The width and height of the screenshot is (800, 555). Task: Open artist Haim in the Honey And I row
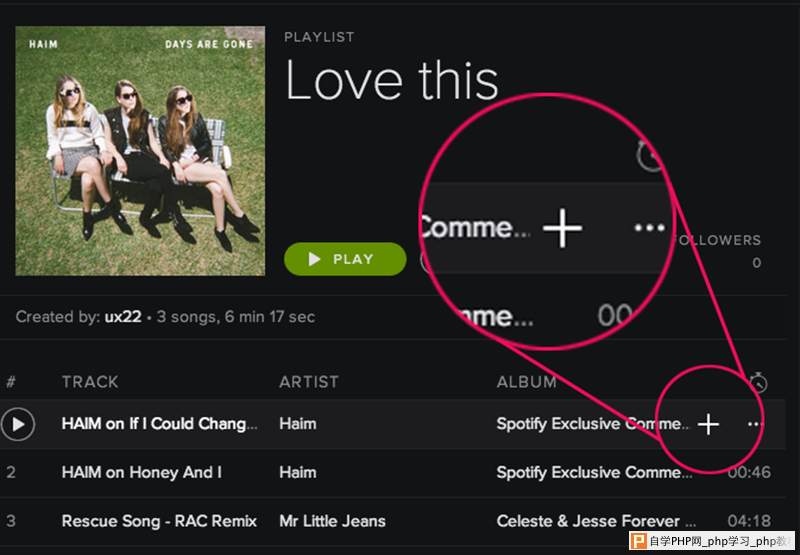pos(297,472)
